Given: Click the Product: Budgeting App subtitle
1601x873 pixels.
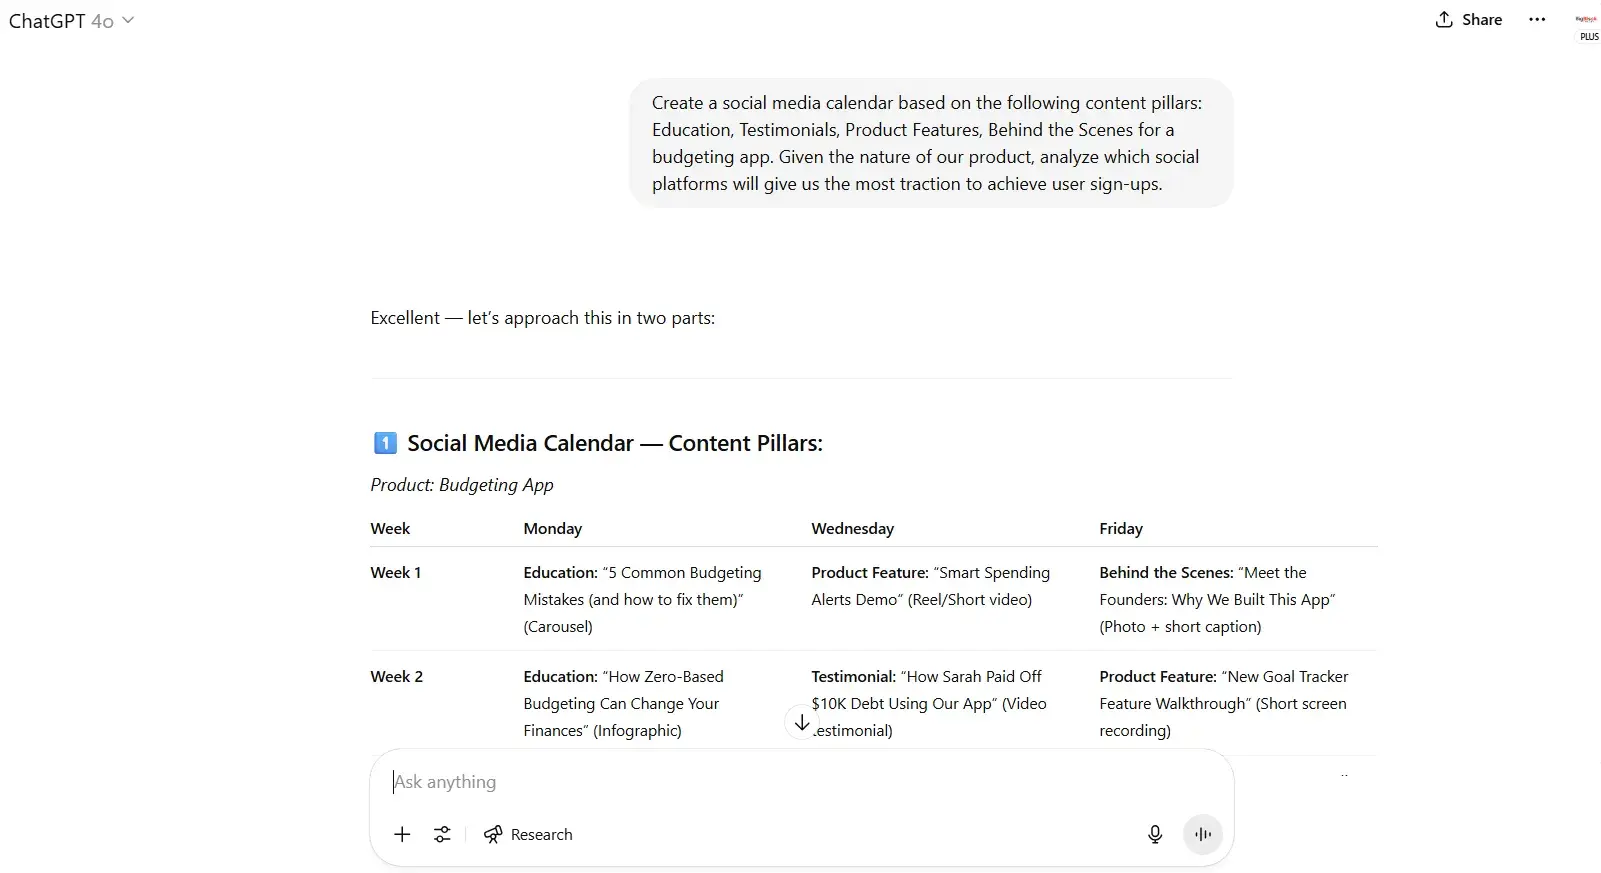Looking at the screenshot, I should (x=461, y=484).
